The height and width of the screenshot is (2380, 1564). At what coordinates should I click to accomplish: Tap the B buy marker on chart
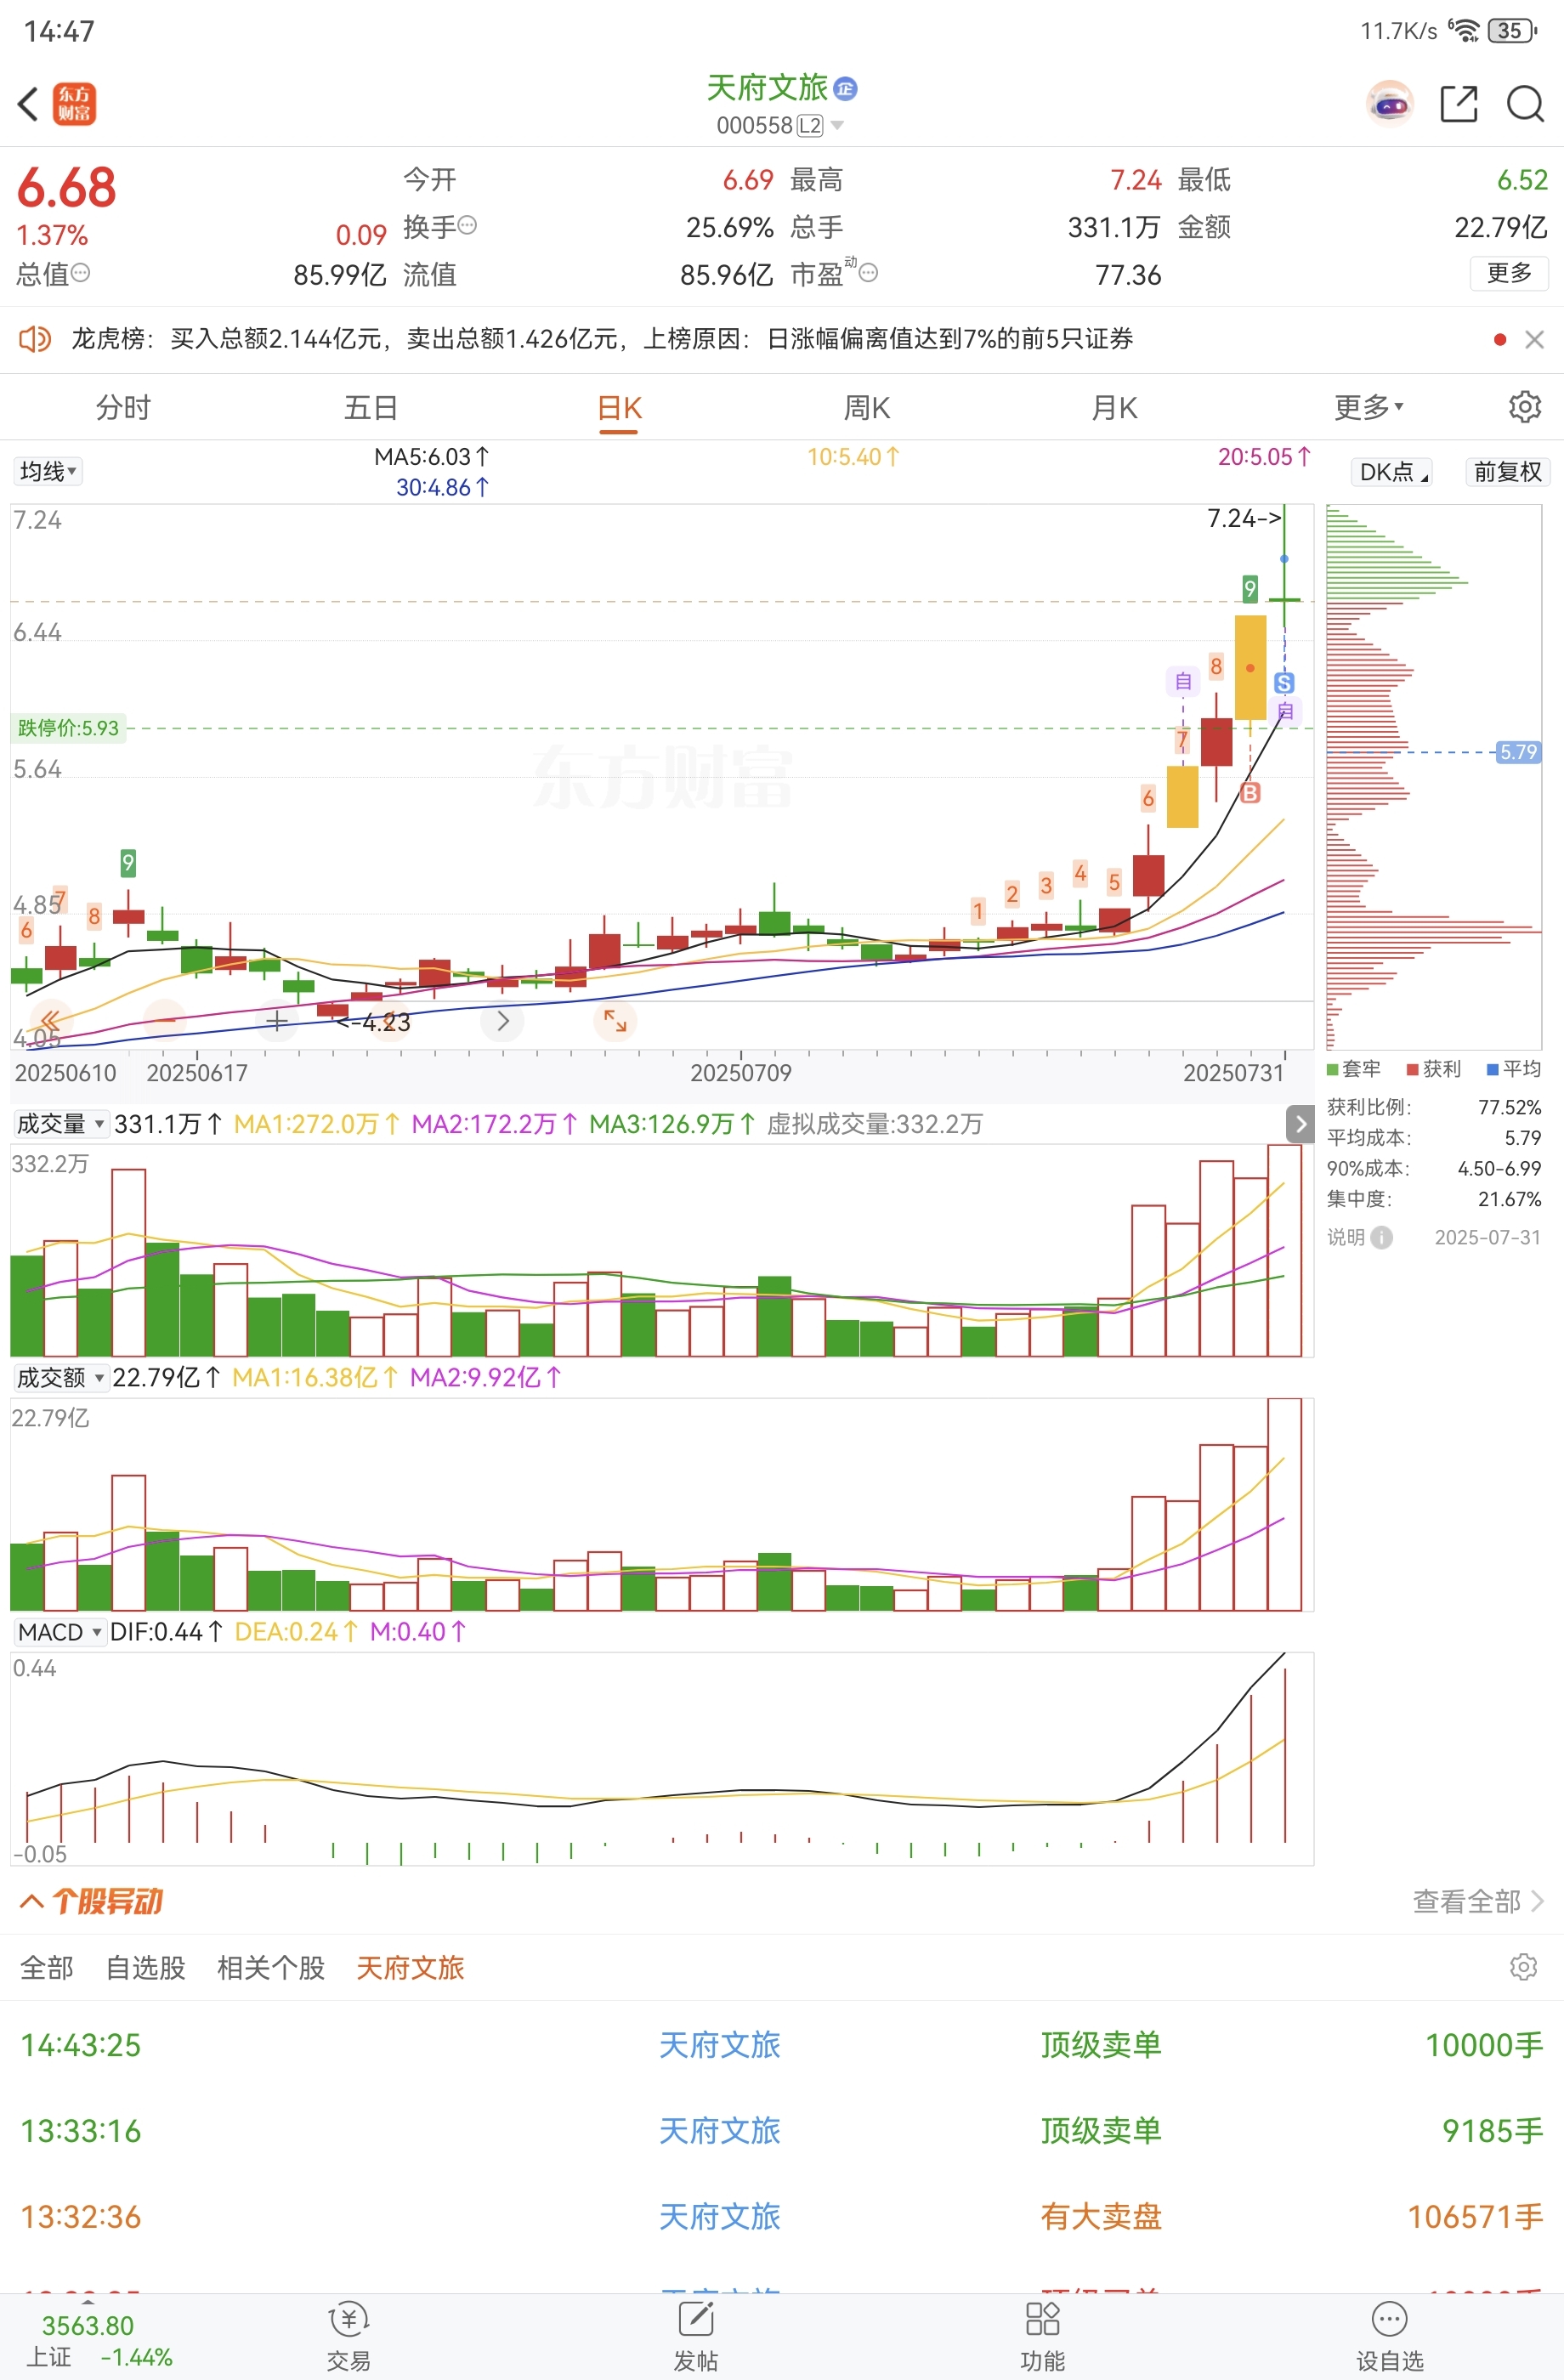(x=1250, y=793)
